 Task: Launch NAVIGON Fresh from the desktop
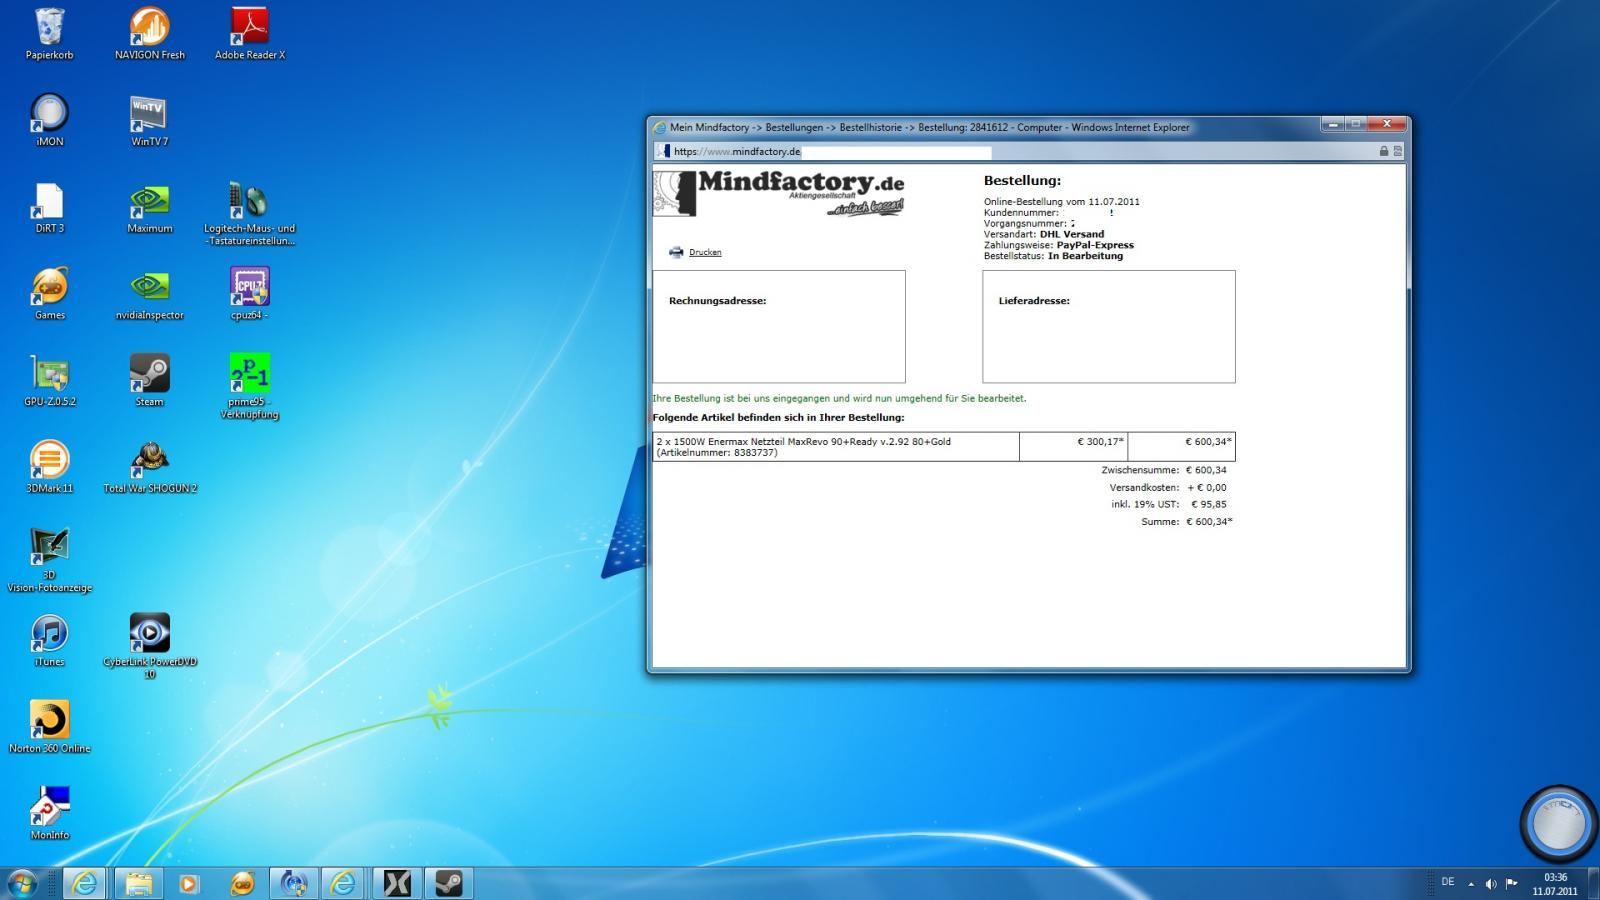click(150, 34)
